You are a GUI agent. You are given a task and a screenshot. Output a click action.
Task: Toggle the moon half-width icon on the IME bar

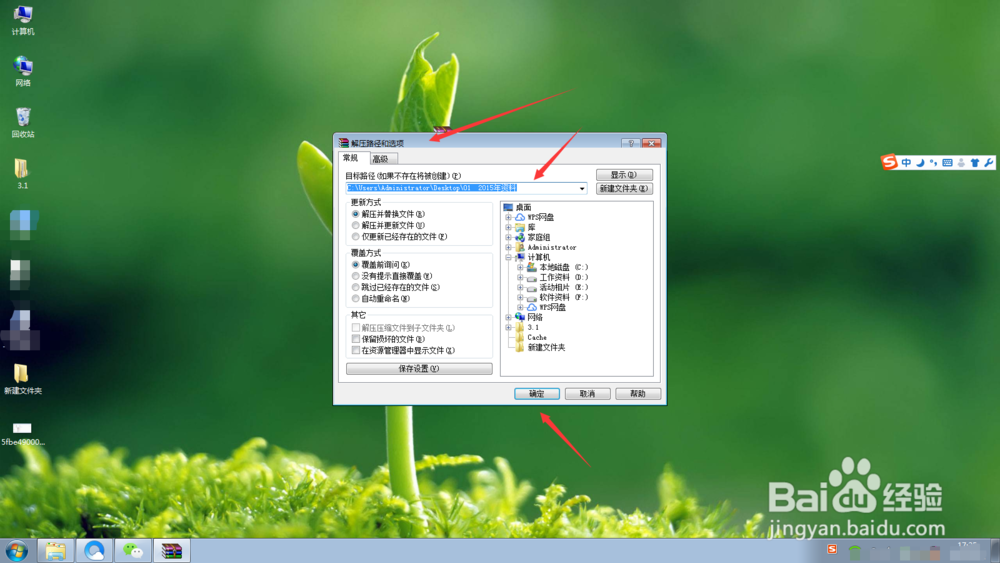pos(920,163)
